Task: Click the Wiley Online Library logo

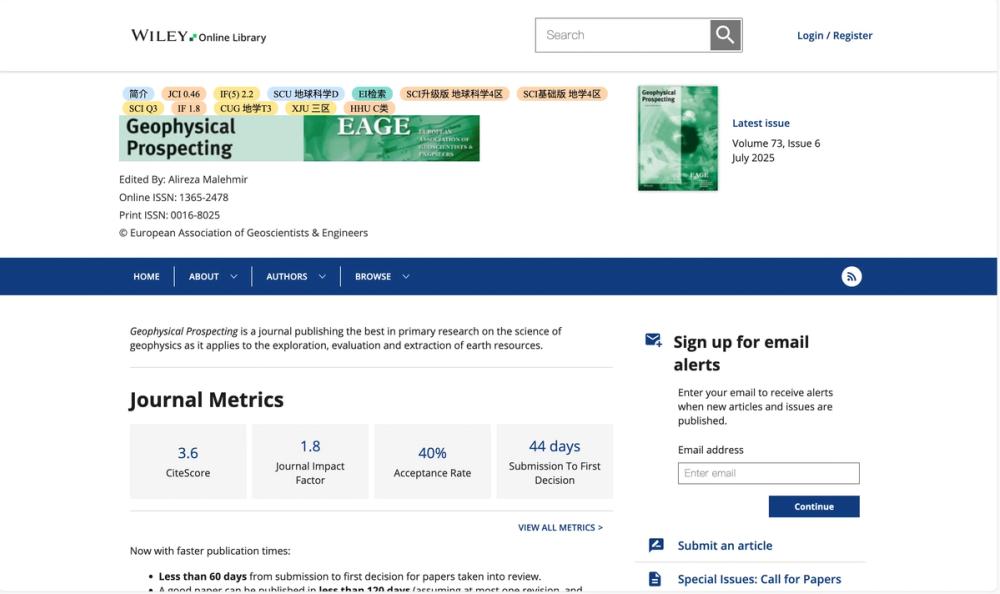Action: pyautogui.click(x=198, y=36)
